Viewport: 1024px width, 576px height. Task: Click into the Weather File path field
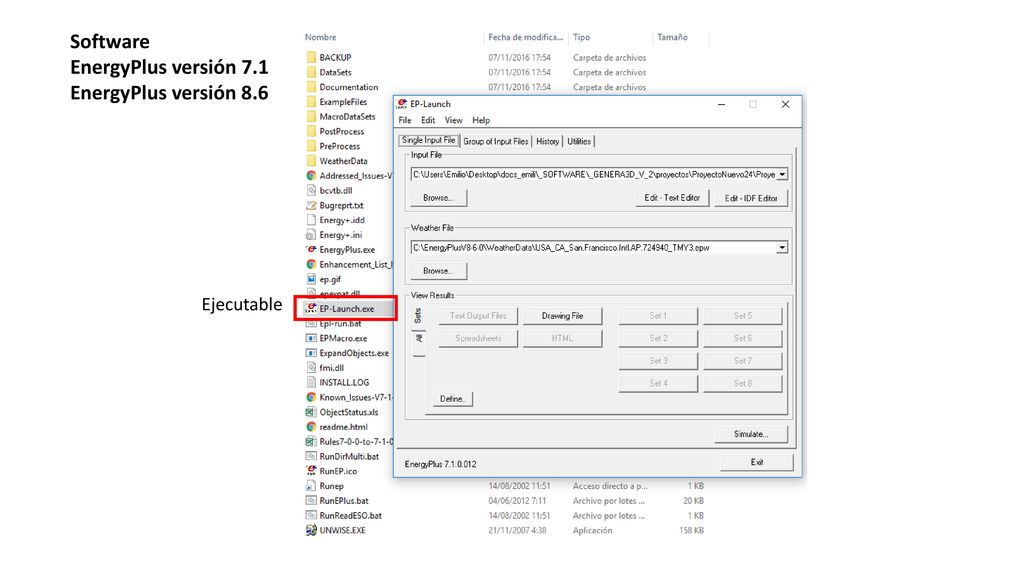[593, 248]
